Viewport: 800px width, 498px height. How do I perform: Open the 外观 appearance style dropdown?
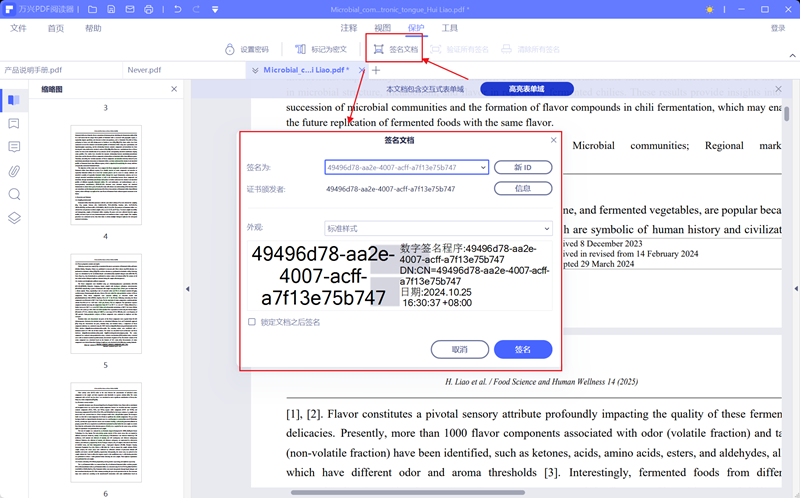coord(438,228)
